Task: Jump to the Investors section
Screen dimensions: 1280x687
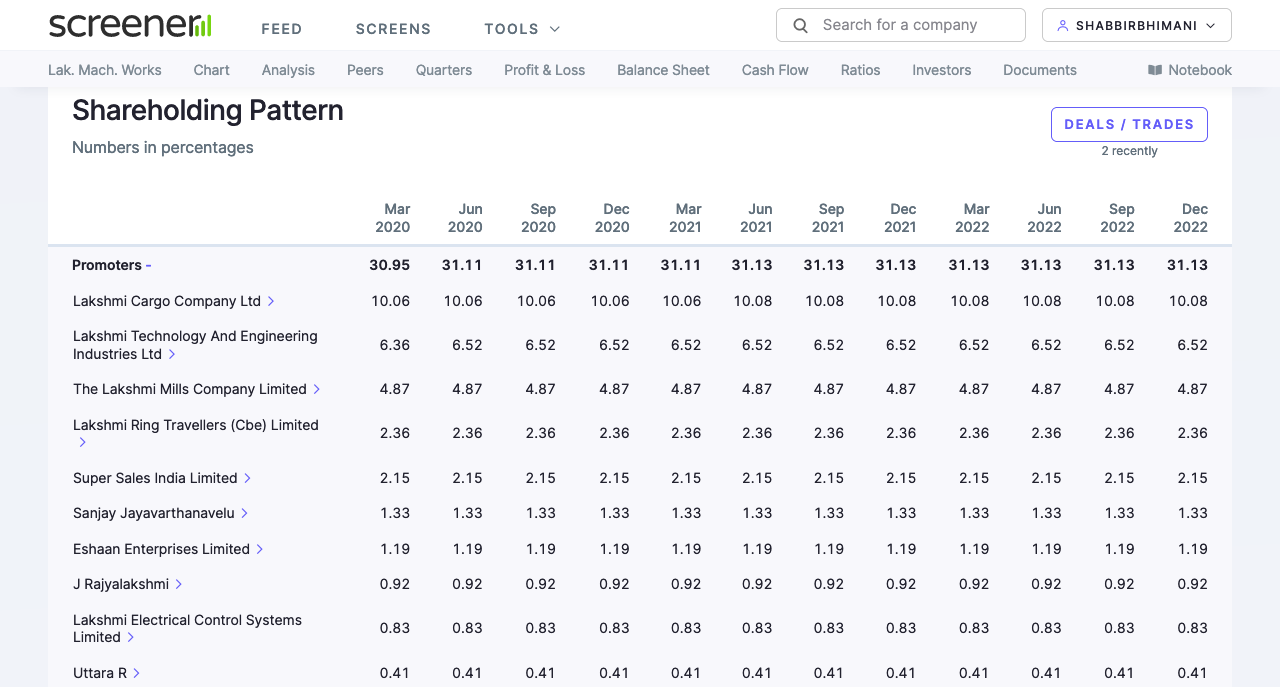Action: (942, 70)
